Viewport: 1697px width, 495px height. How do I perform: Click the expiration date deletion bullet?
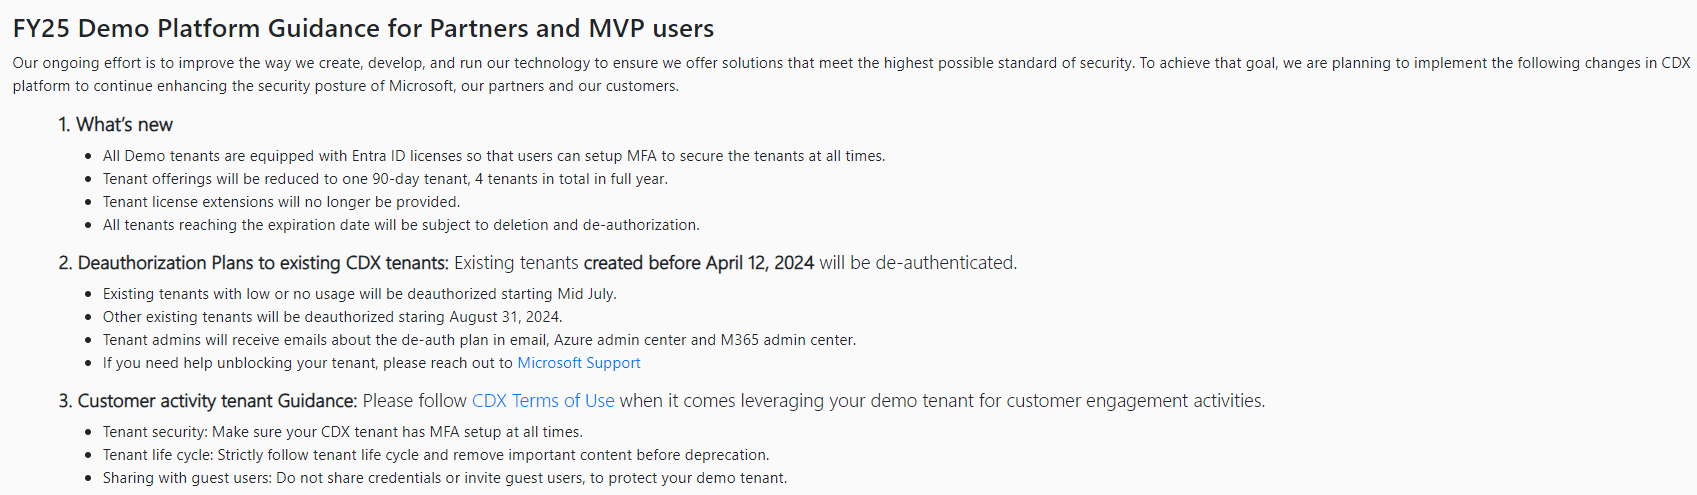pyautogui.click(x=401, y=225)
